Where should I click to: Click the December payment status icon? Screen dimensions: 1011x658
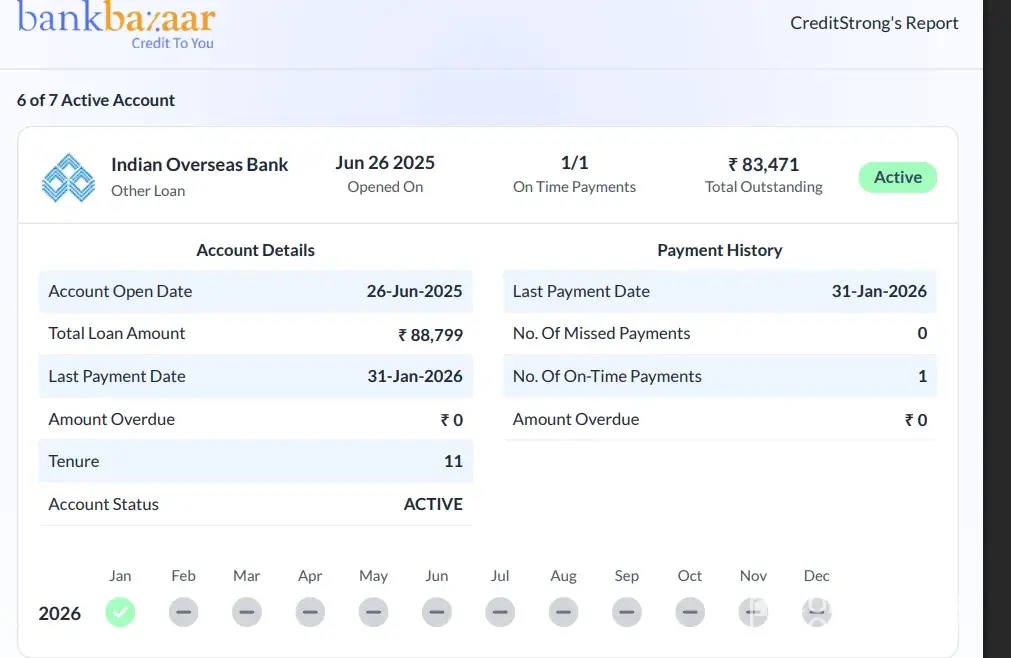point(817,612)
